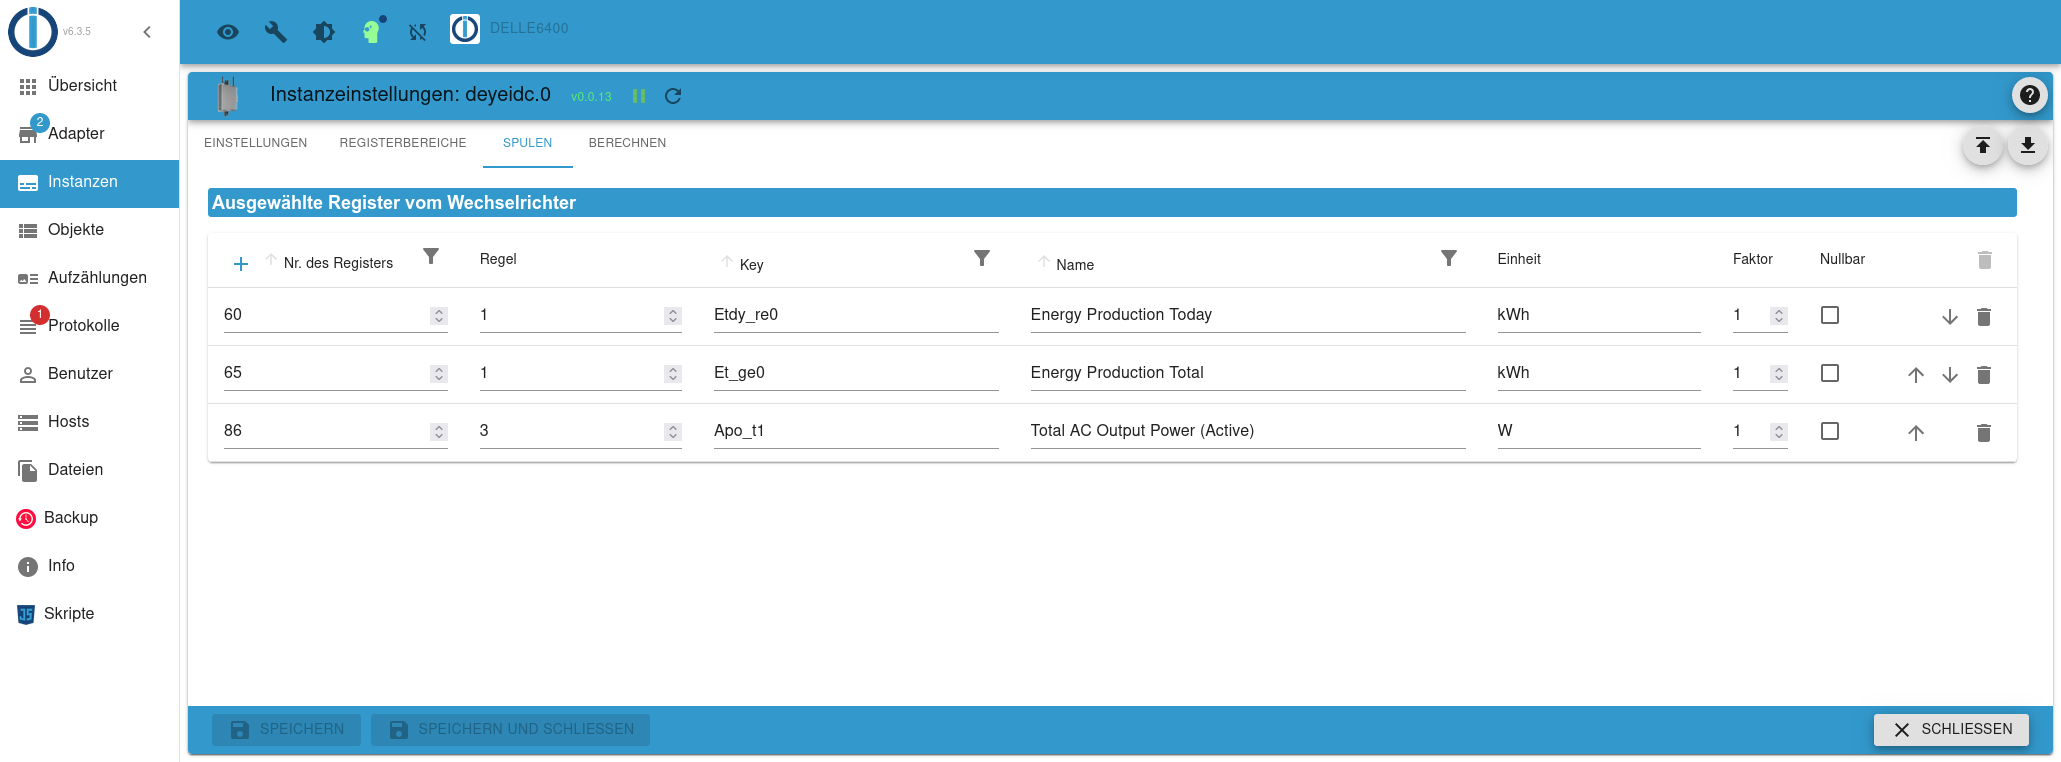Screen dimensions: 2061x762
Task: Click the DELLE6400 host icon
Action: click(465, 29)
